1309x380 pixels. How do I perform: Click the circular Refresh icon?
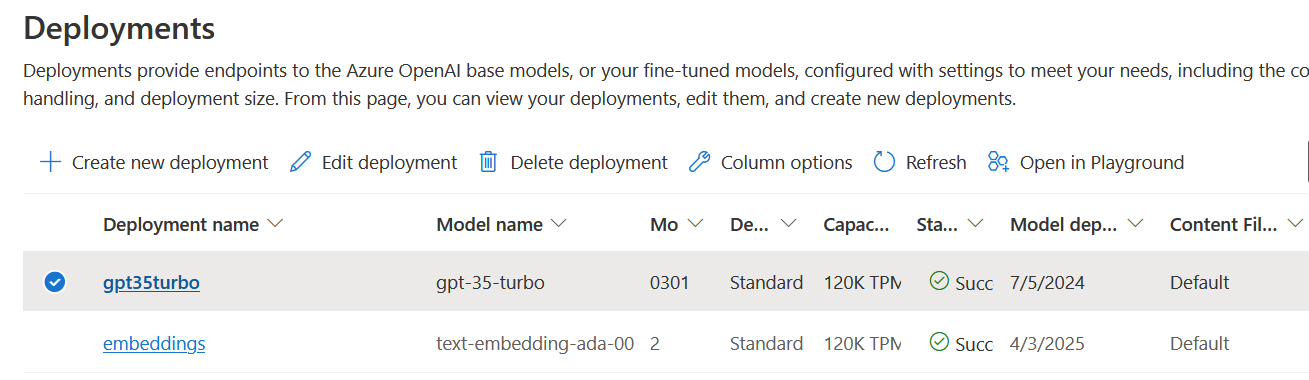[x=884, y=162]
